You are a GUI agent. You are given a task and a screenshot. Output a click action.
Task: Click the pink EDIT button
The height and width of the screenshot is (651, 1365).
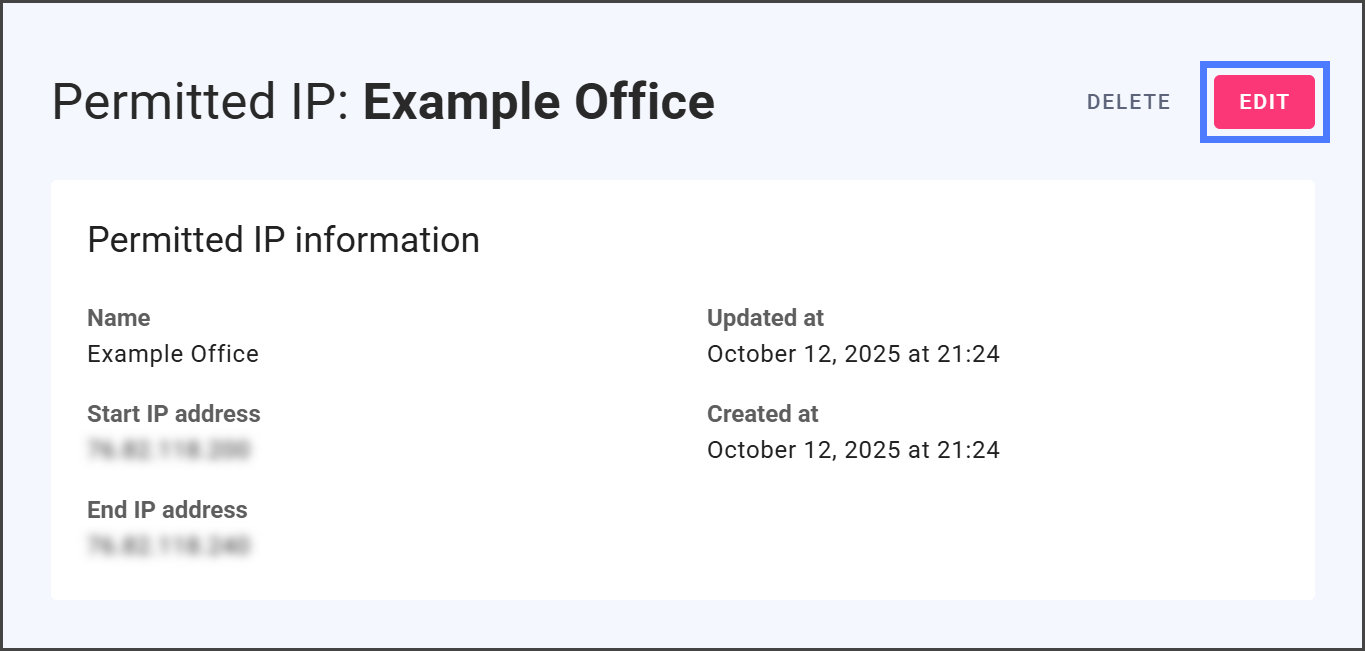[1264, 102]
